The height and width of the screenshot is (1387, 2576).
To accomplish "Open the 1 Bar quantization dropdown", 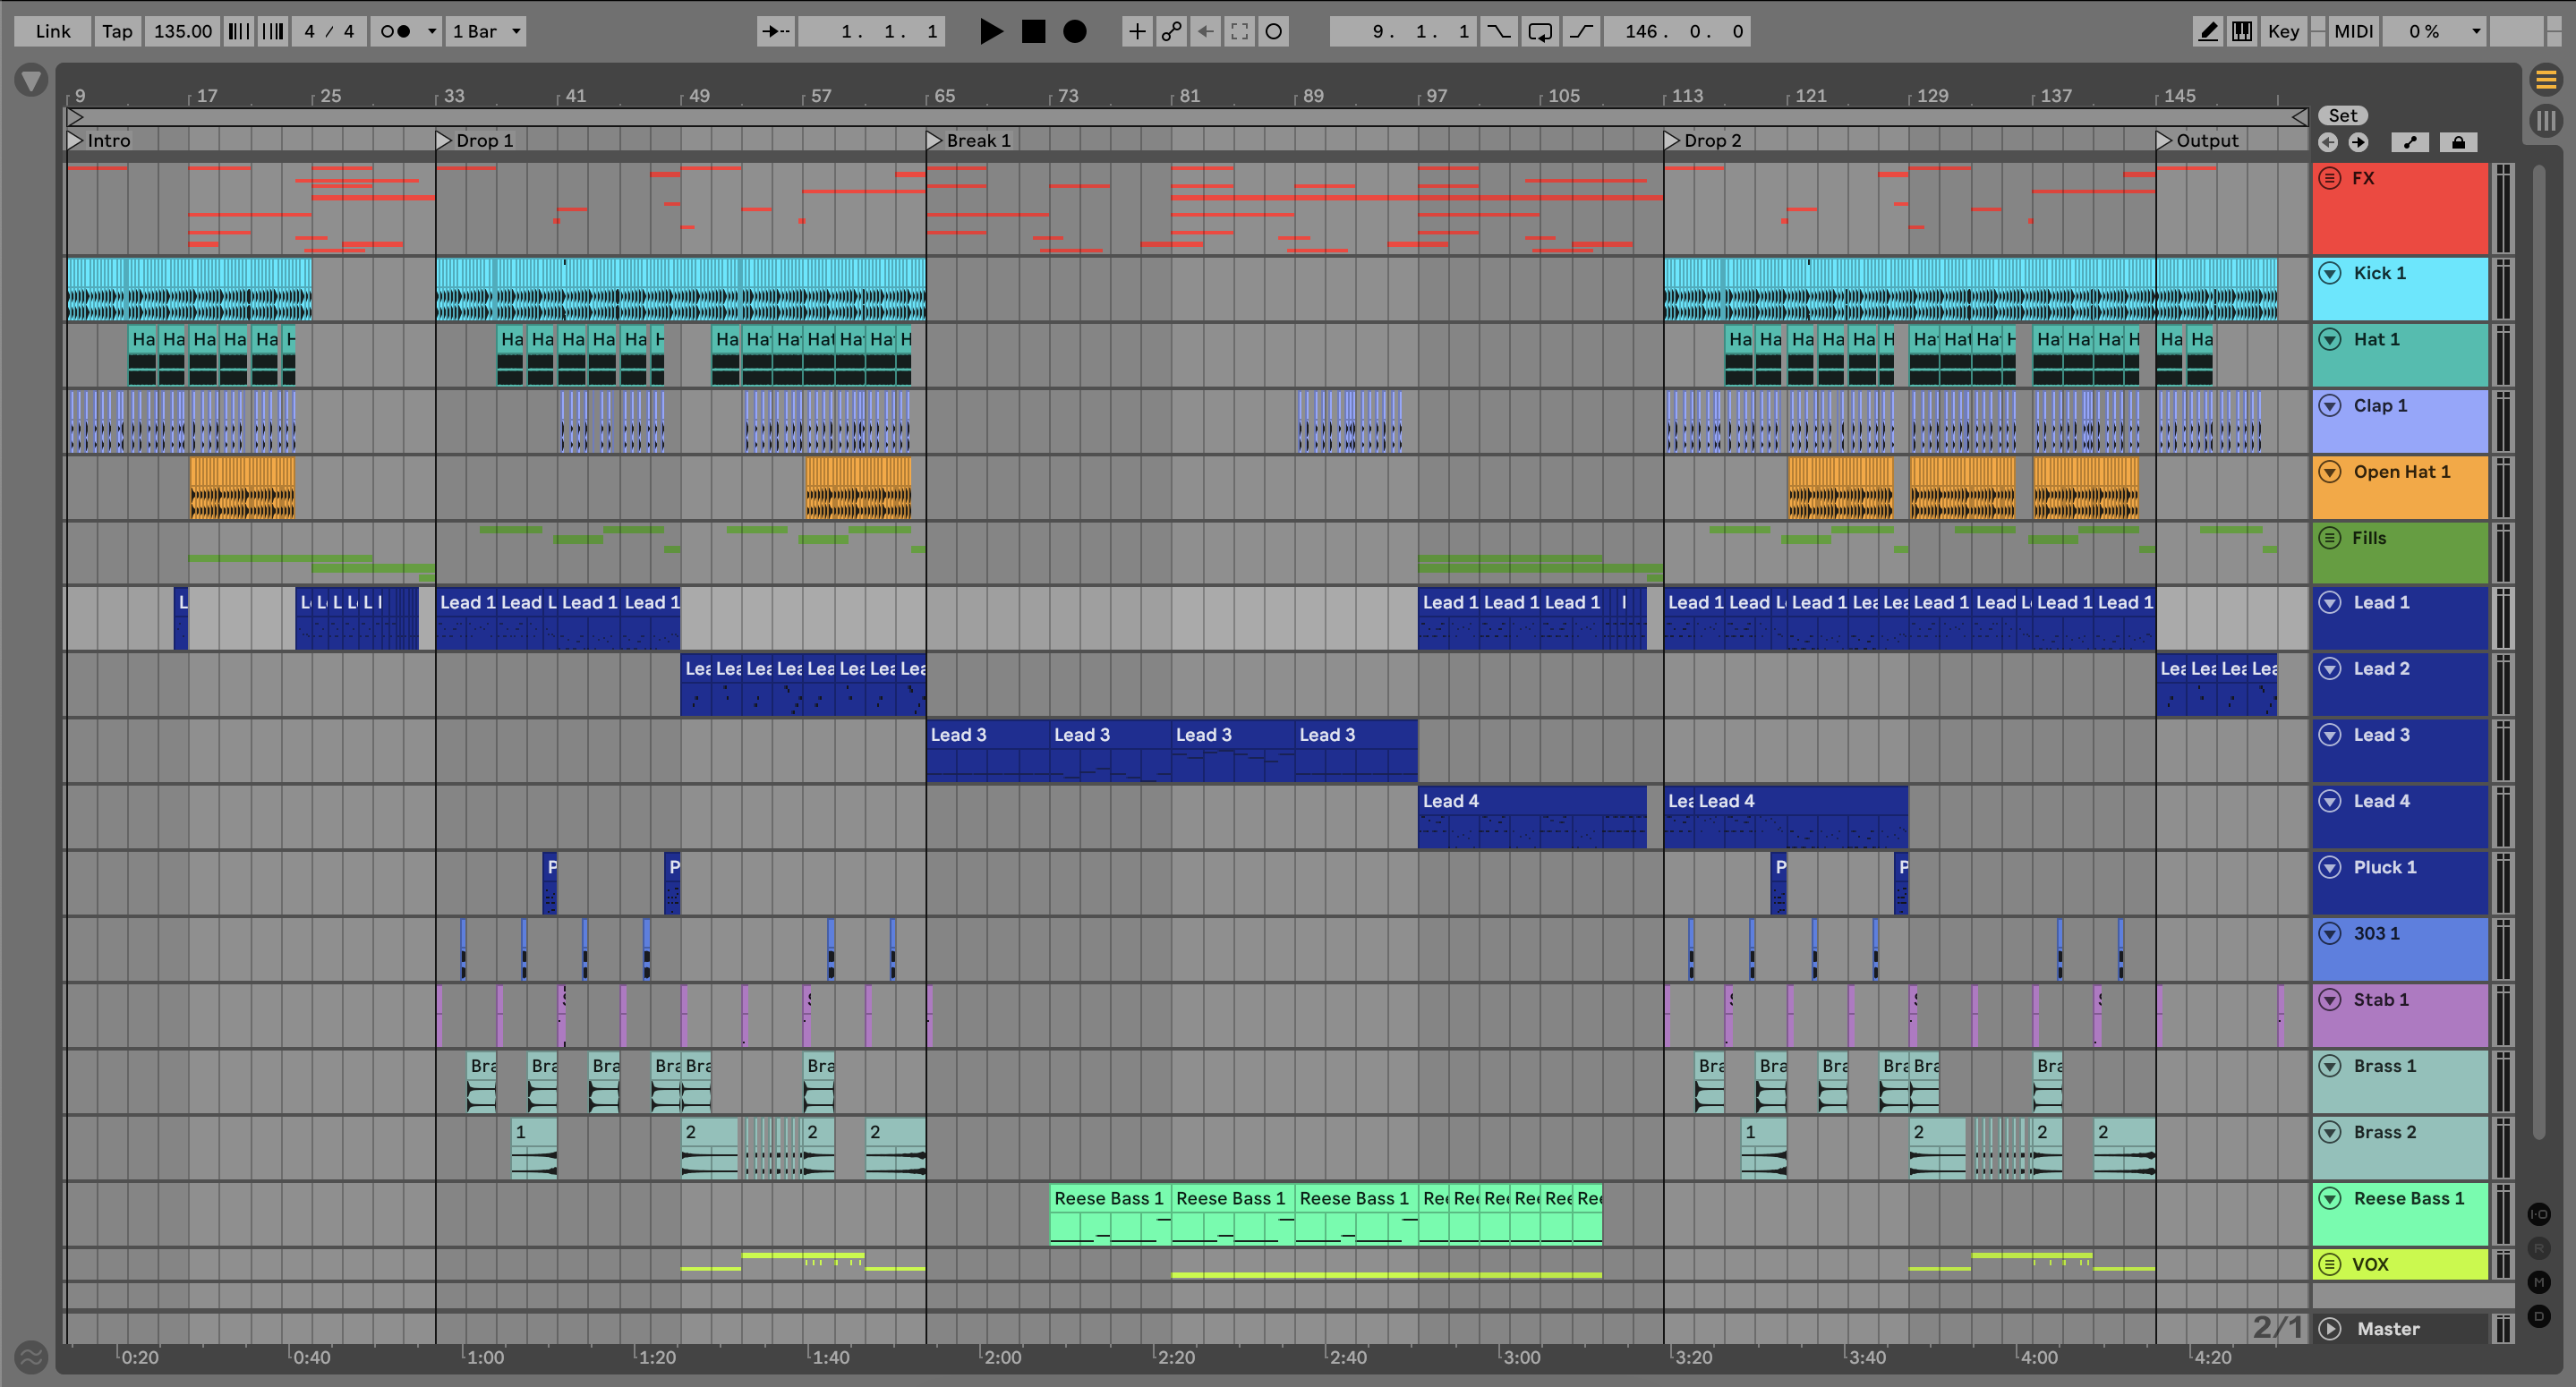I will coord(486,32).
